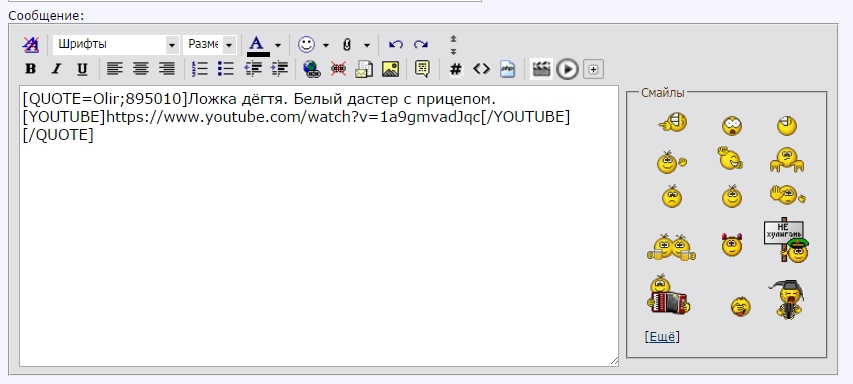Screen dimensions: 853x384
Task: Insert the accordion player smiley
Action: click(668, 295)
